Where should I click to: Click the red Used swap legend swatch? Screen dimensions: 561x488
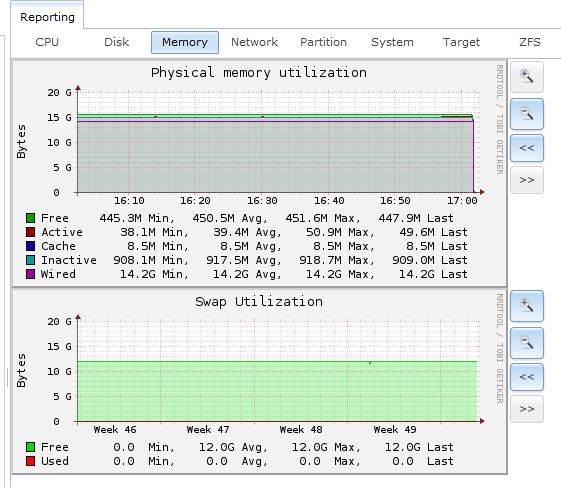coord(30,461)
